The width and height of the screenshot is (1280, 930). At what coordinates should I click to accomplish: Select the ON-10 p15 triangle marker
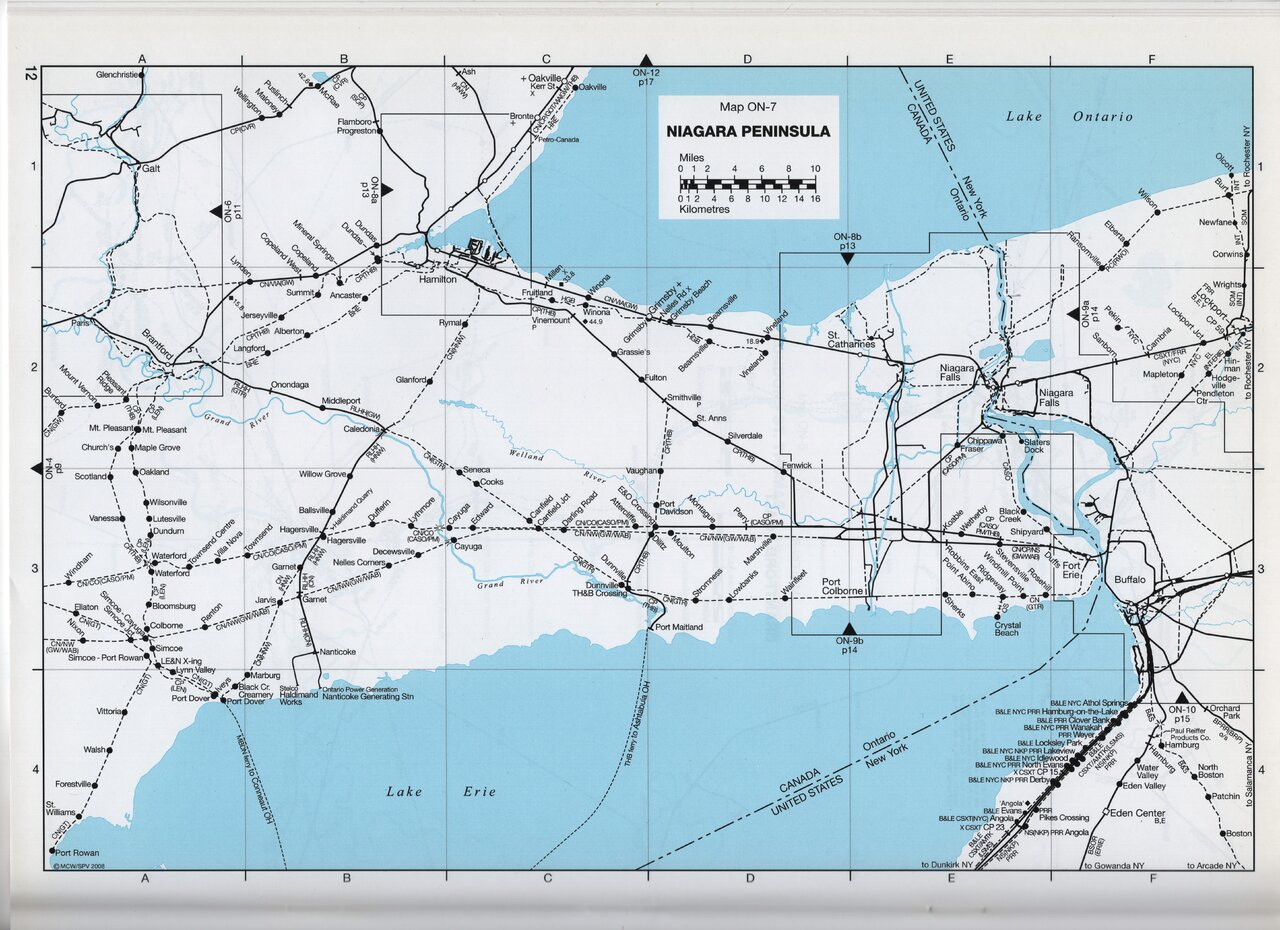tap(1181, 697)
